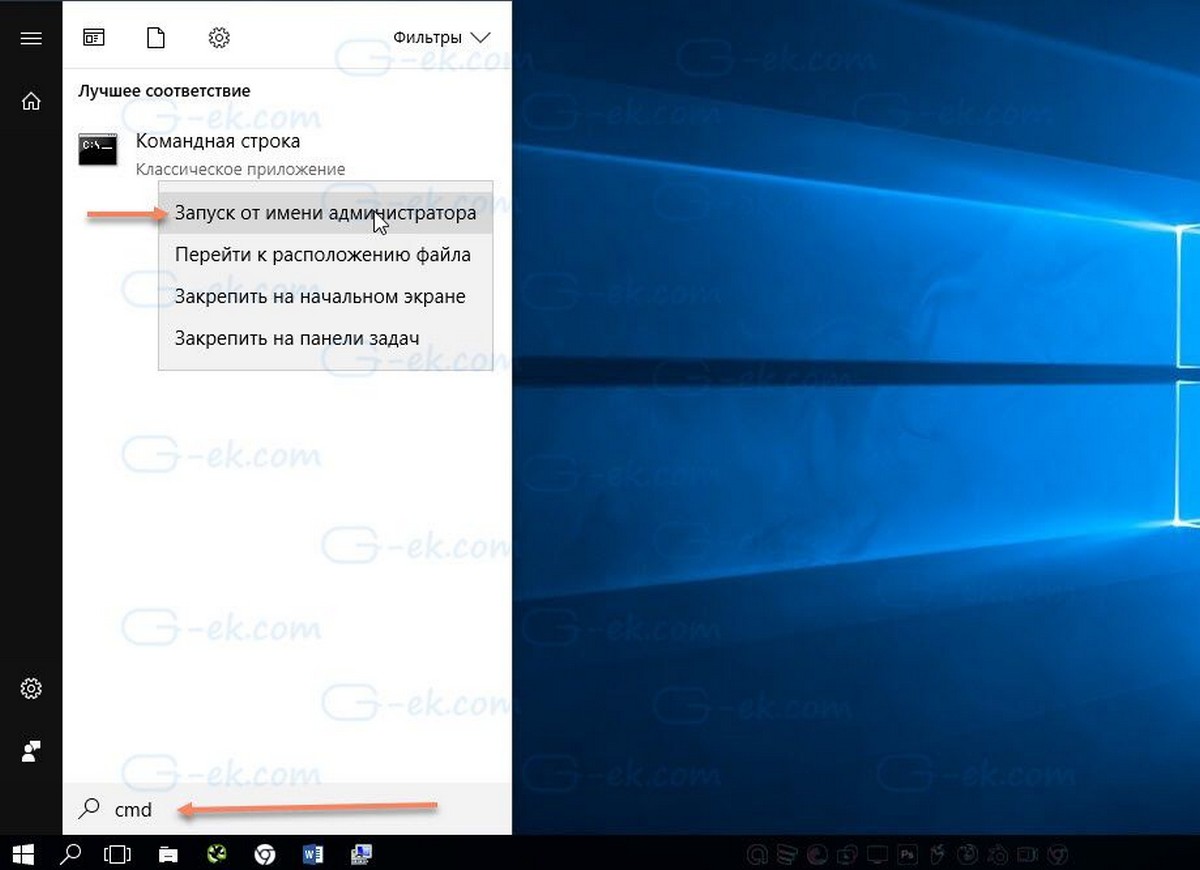Launch Google Chrome from the taskbar
Screen dimensions: 1200x870
pos(265,854)
